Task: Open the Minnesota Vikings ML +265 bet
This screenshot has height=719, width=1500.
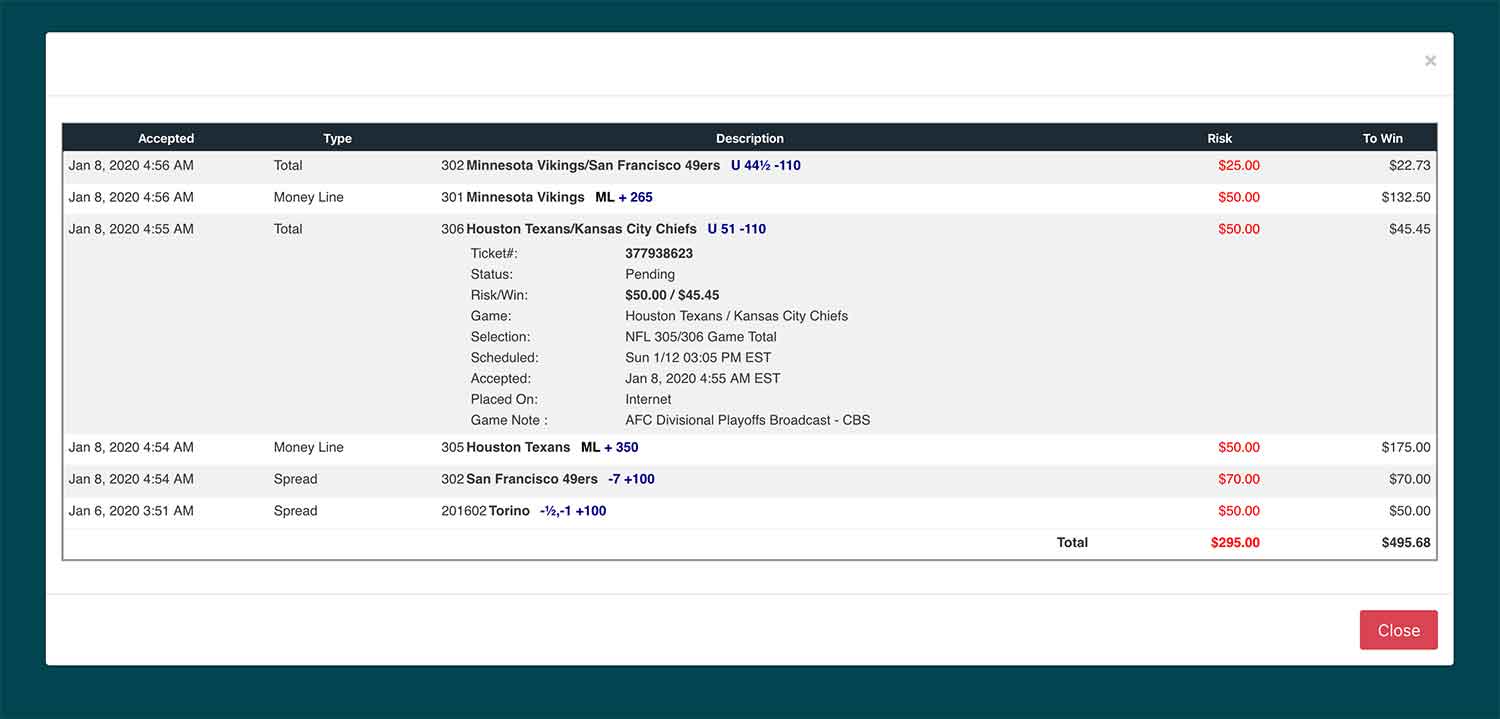Action: (750, 198)
